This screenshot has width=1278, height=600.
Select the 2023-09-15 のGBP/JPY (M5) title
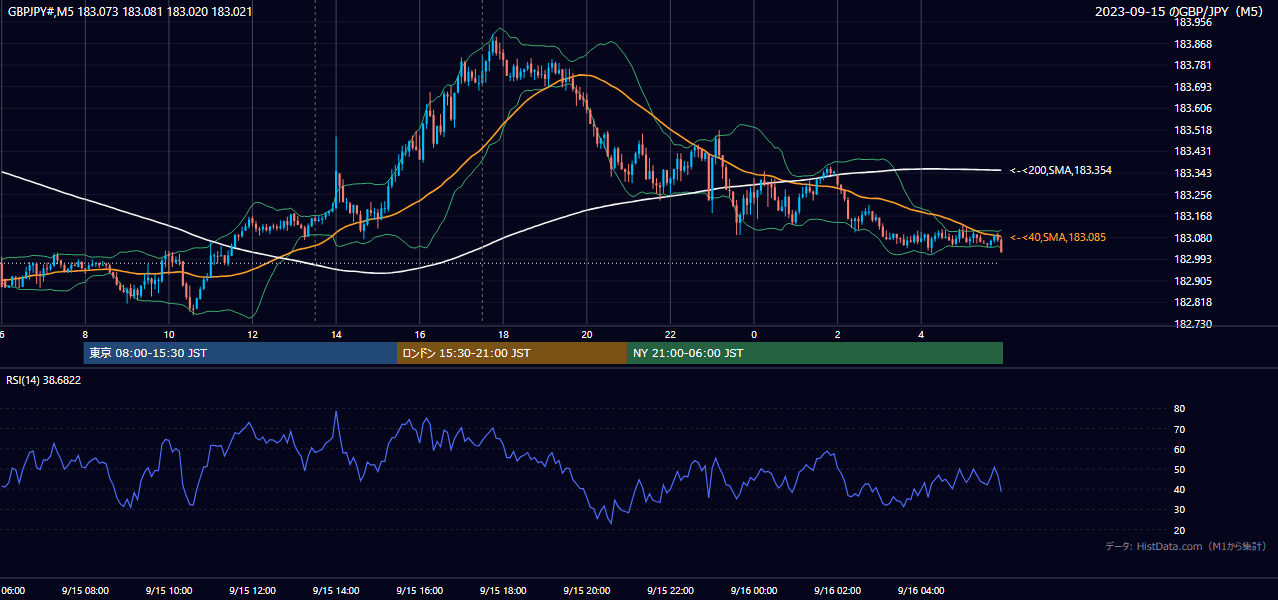[x=1180, y=12]
